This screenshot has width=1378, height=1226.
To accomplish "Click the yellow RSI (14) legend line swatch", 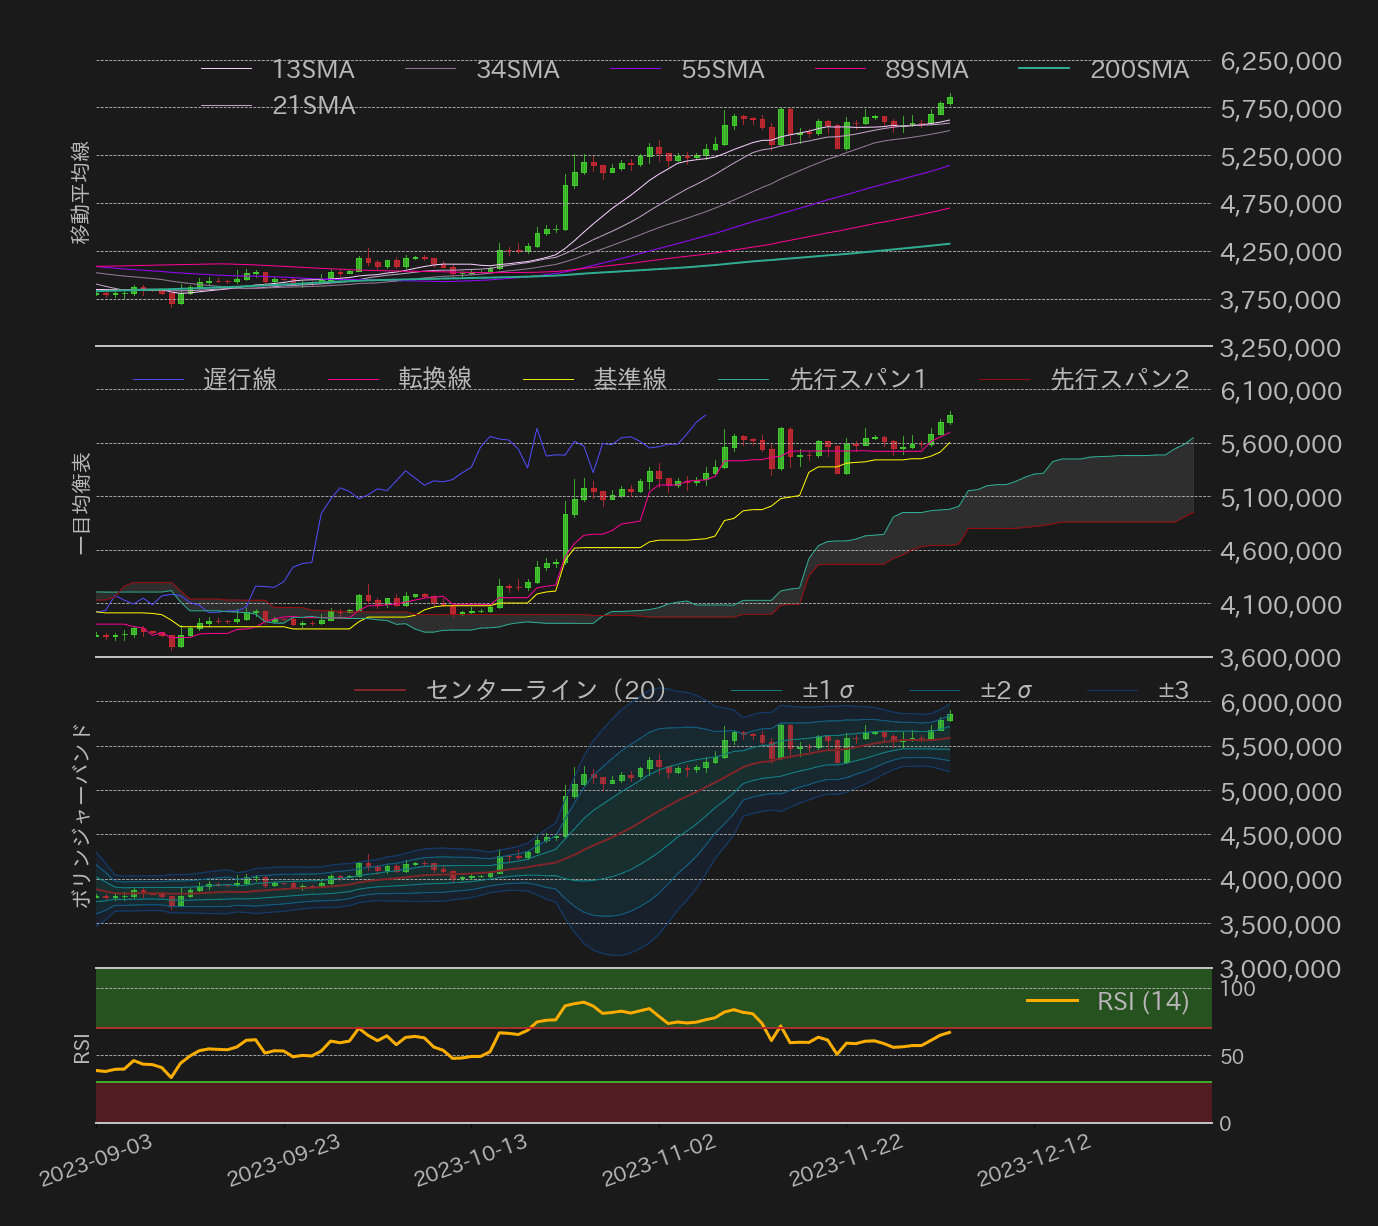I will (x=1052, y=1002).
